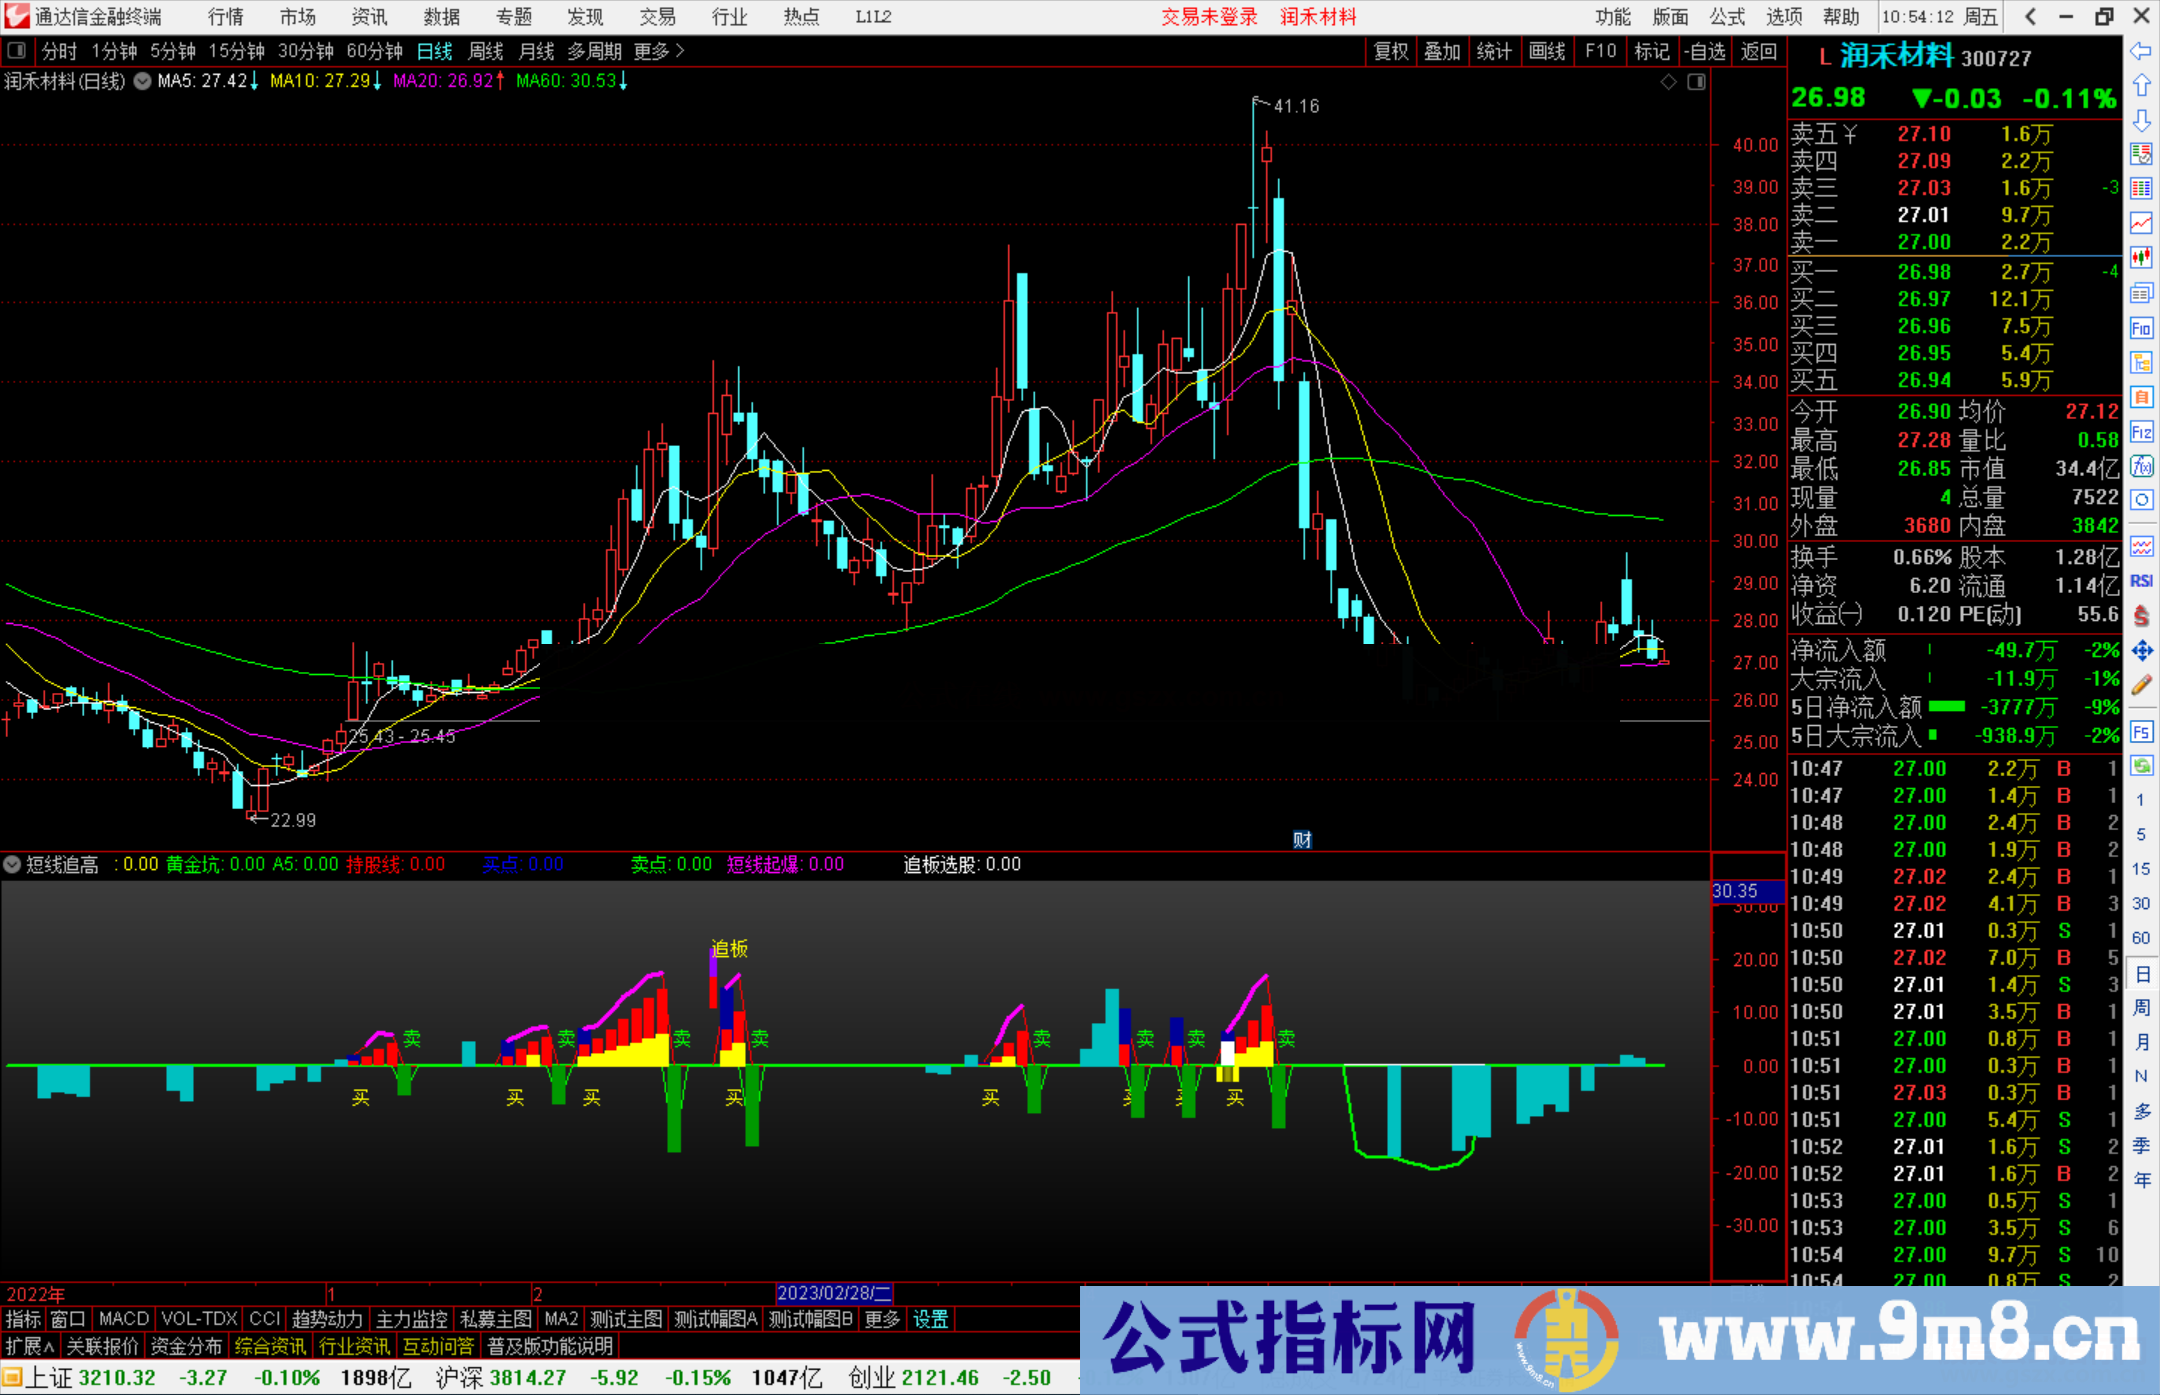Open the 互动问答 link

(439, 1346)
